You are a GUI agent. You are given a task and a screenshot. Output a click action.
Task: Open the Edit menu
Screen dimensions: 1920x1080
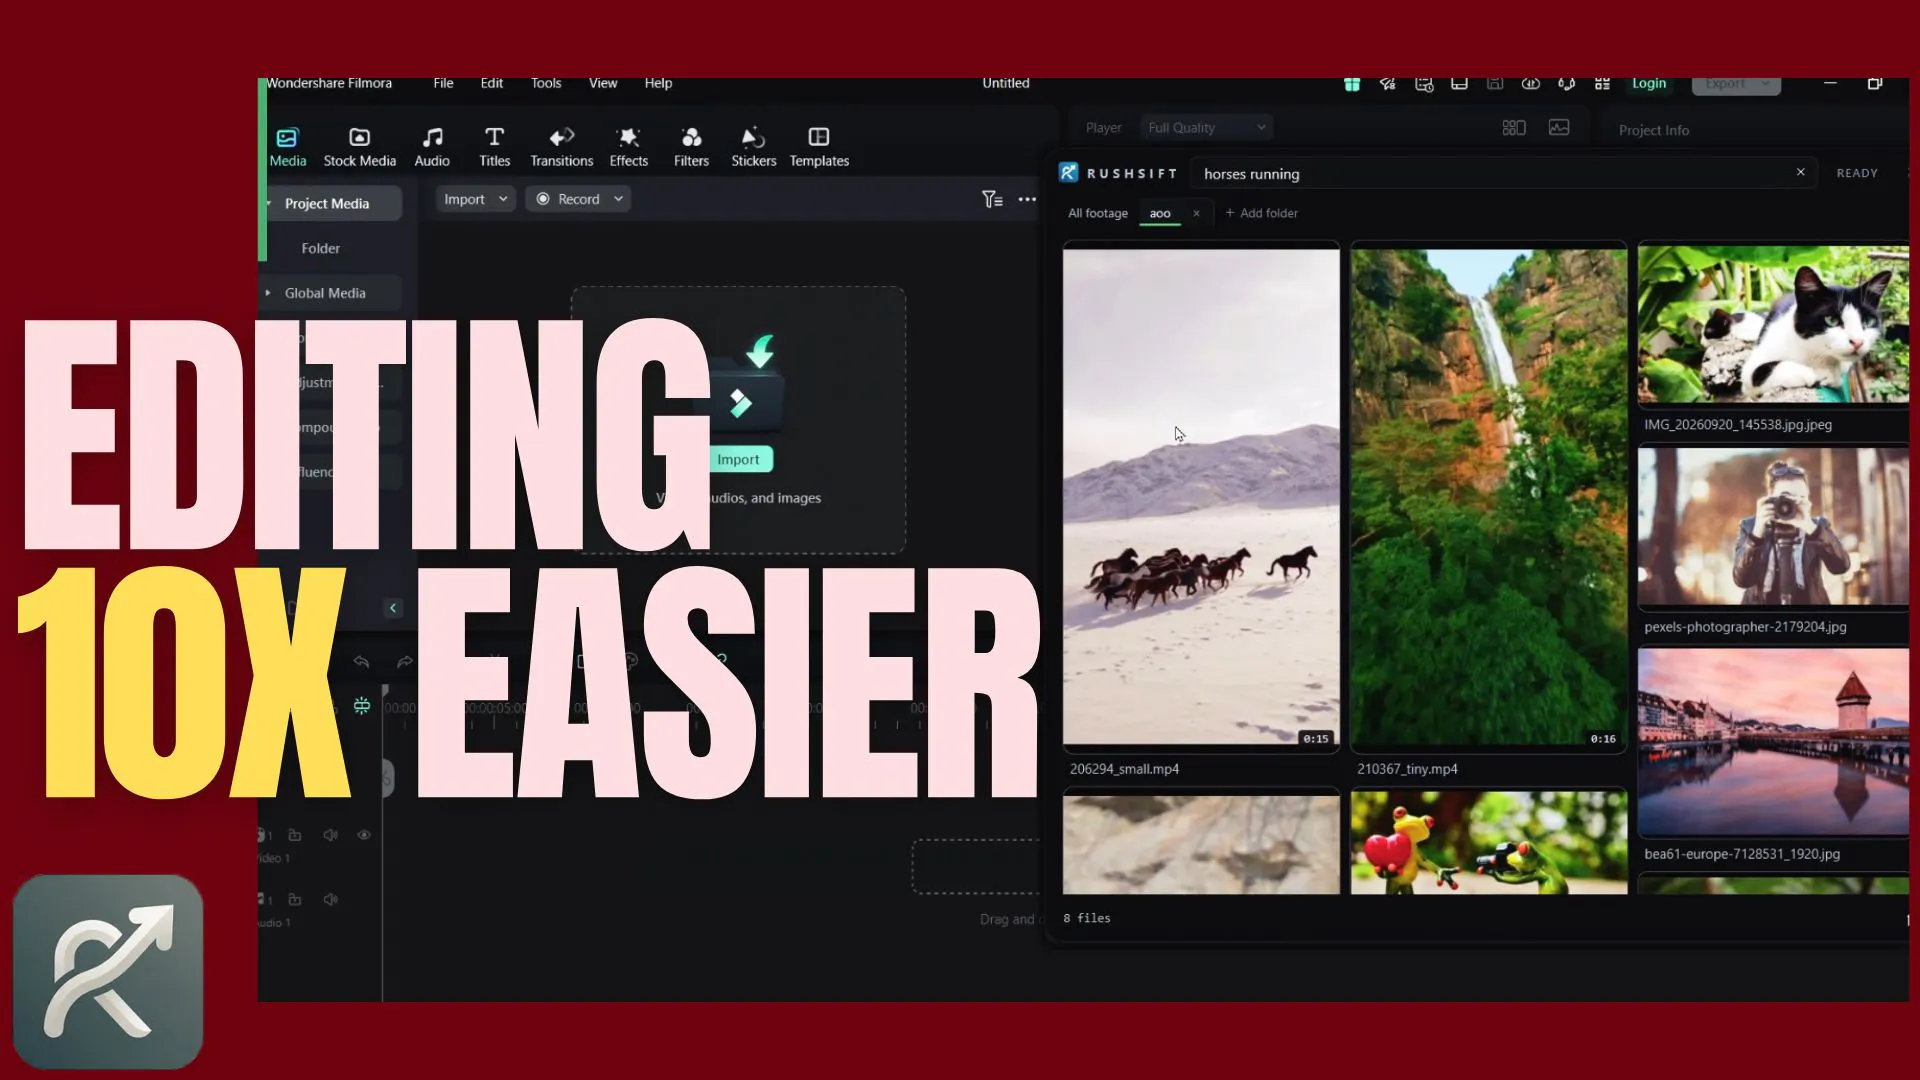pos(491,83)
